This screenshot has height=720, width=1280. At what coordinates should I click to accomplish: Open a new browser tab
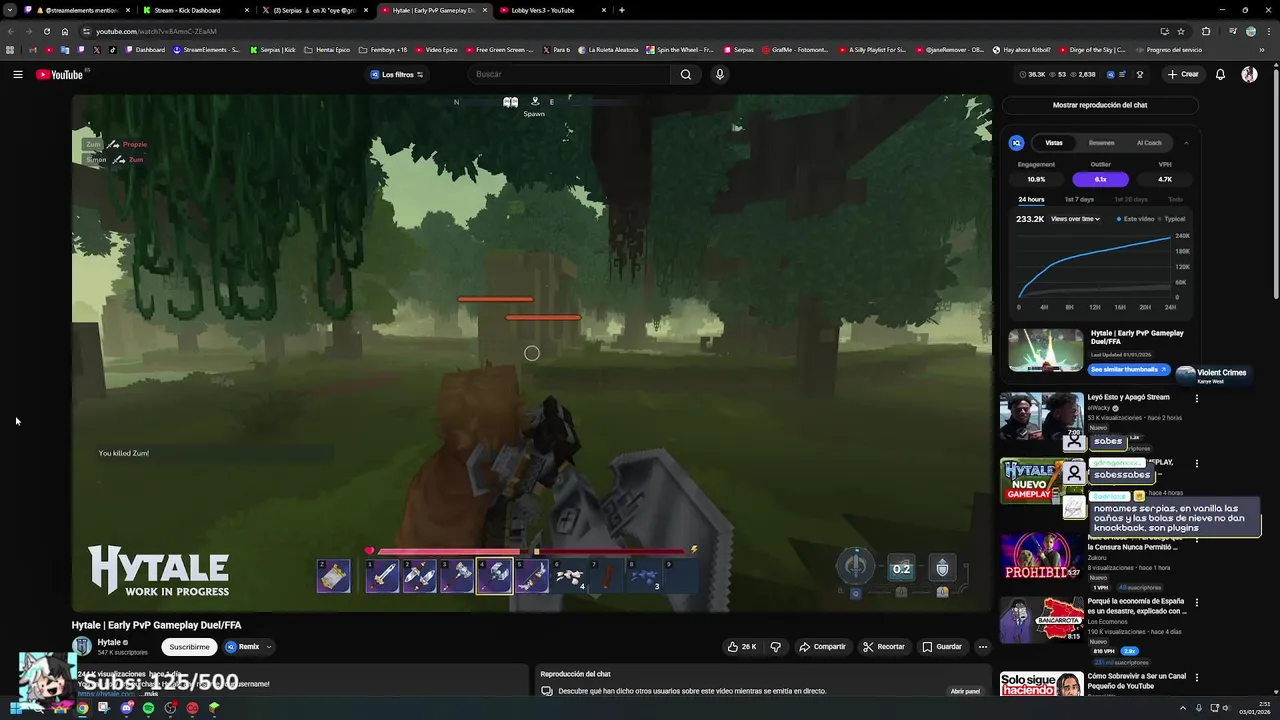tap(622, 10)
